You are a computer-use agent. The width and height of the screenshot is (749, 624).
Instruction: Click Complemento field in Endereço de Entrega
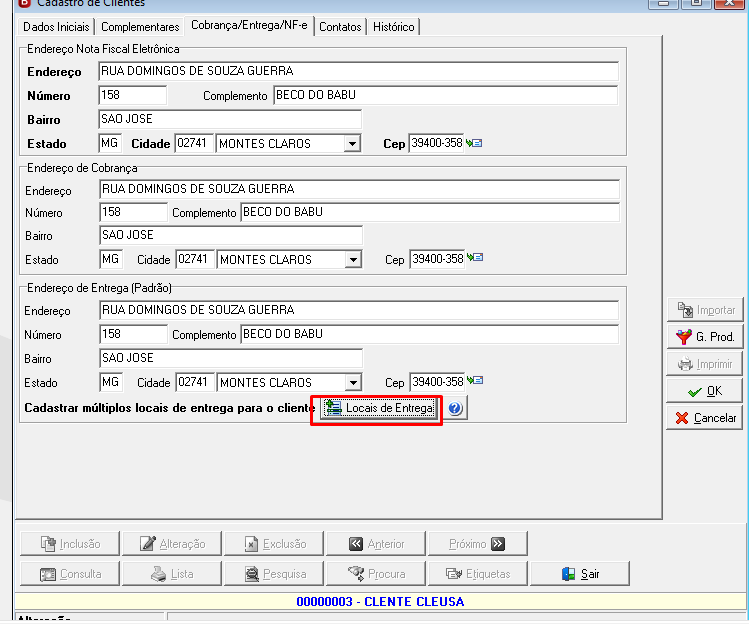[429, 334]
